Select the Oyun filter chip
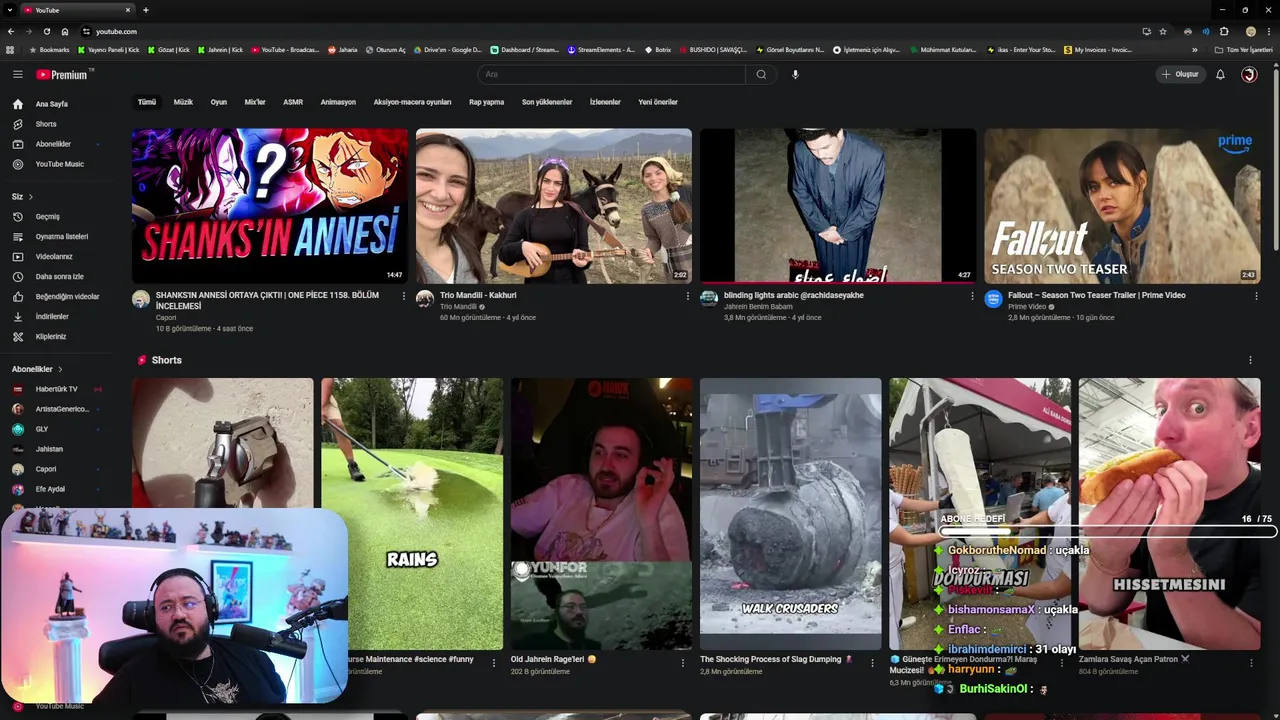 coord(218,102)
